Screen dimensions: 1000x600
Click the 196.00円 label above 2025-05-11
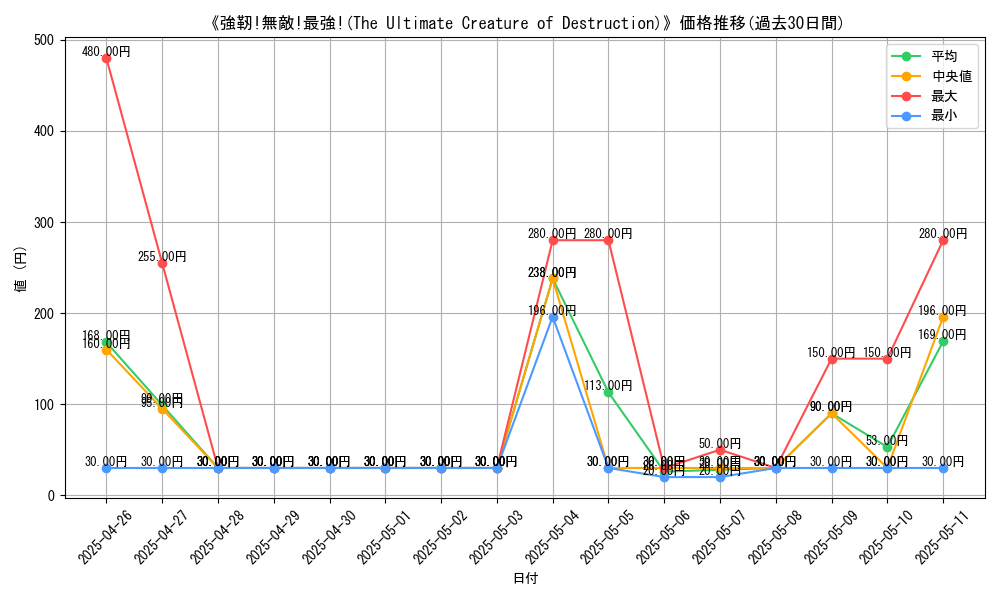tap(943, 311)
